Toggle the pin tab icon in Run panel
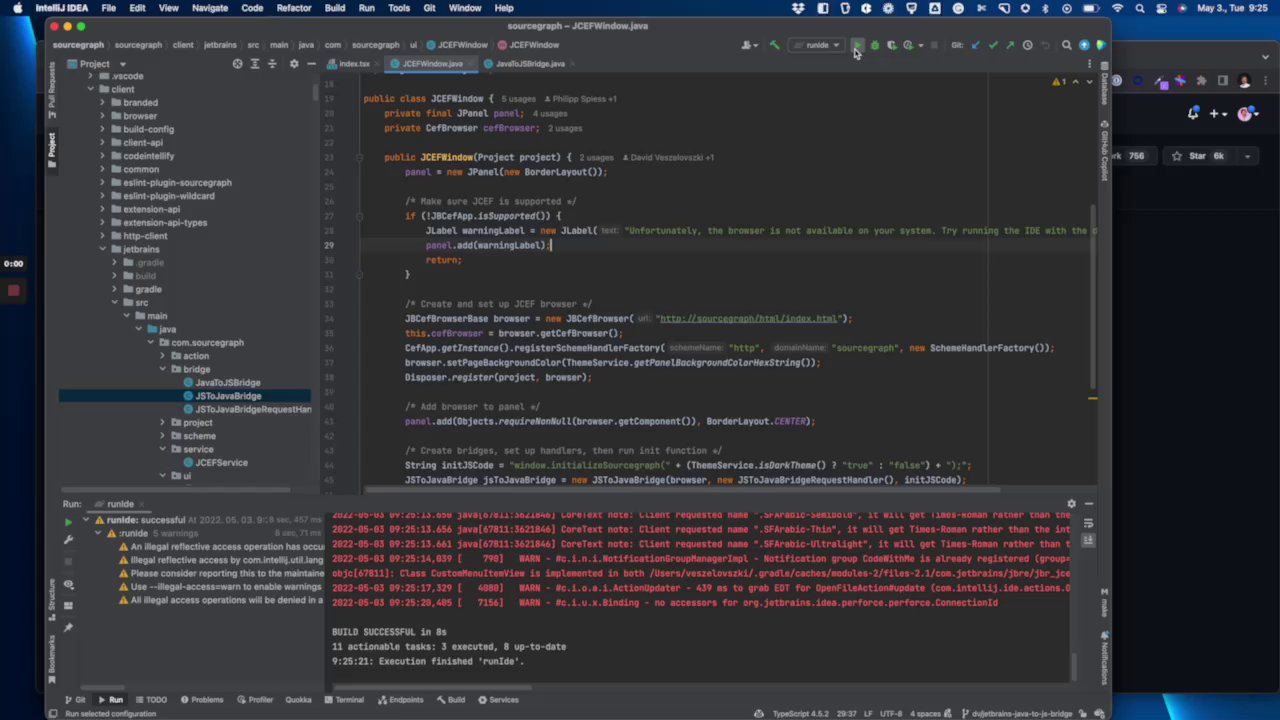1280x720 pixels. pos(68,627)
